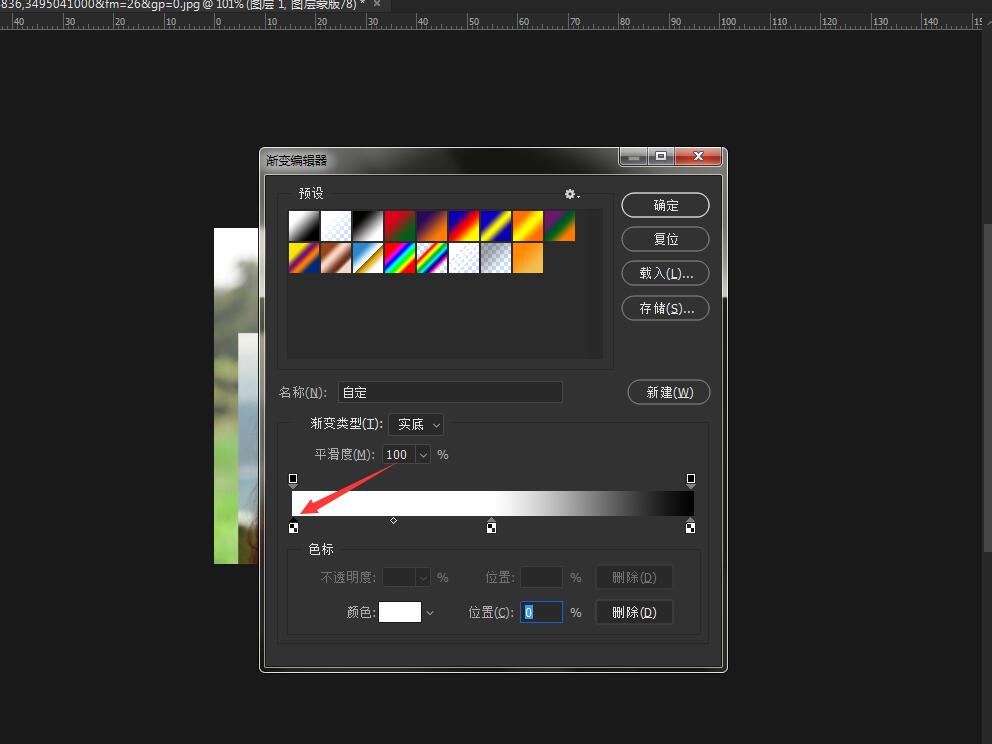Click the color midpoint diamond below gradient
This screenshot has height=744, width=992.
393,521
